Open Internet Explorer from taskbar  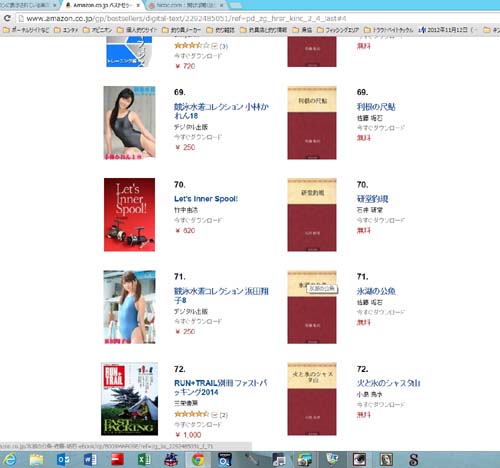(10, 460)
